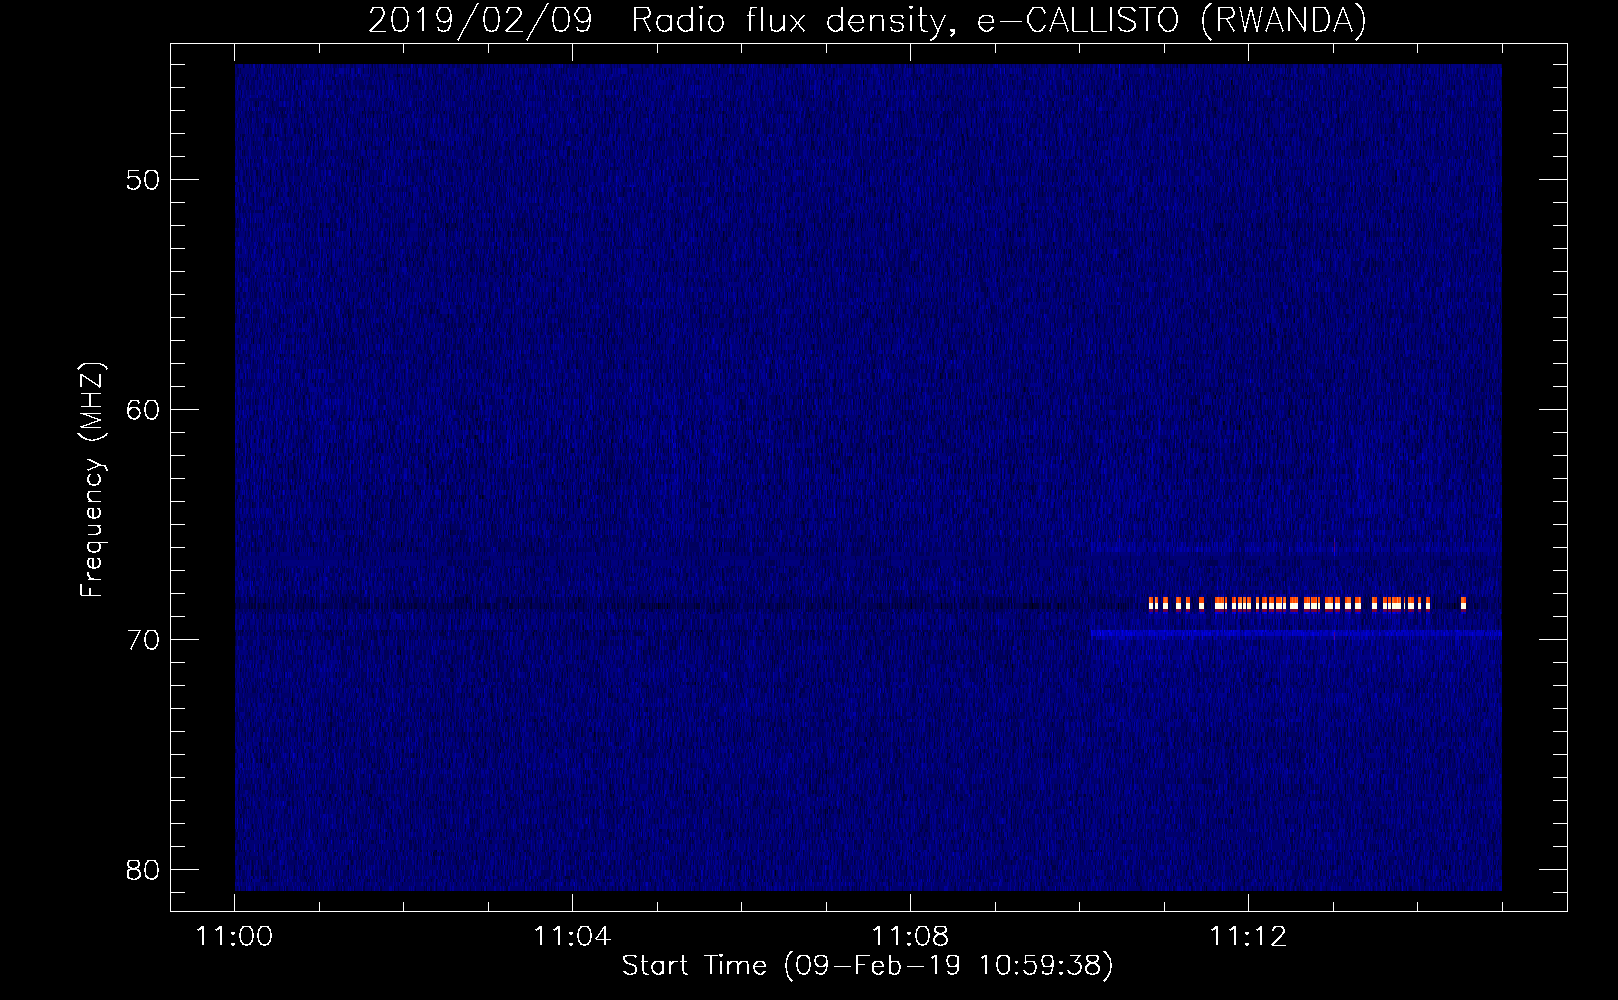
Task: Click the 'Start Time (09-Feb-19 10:59:38)' label
Action: 867,965
